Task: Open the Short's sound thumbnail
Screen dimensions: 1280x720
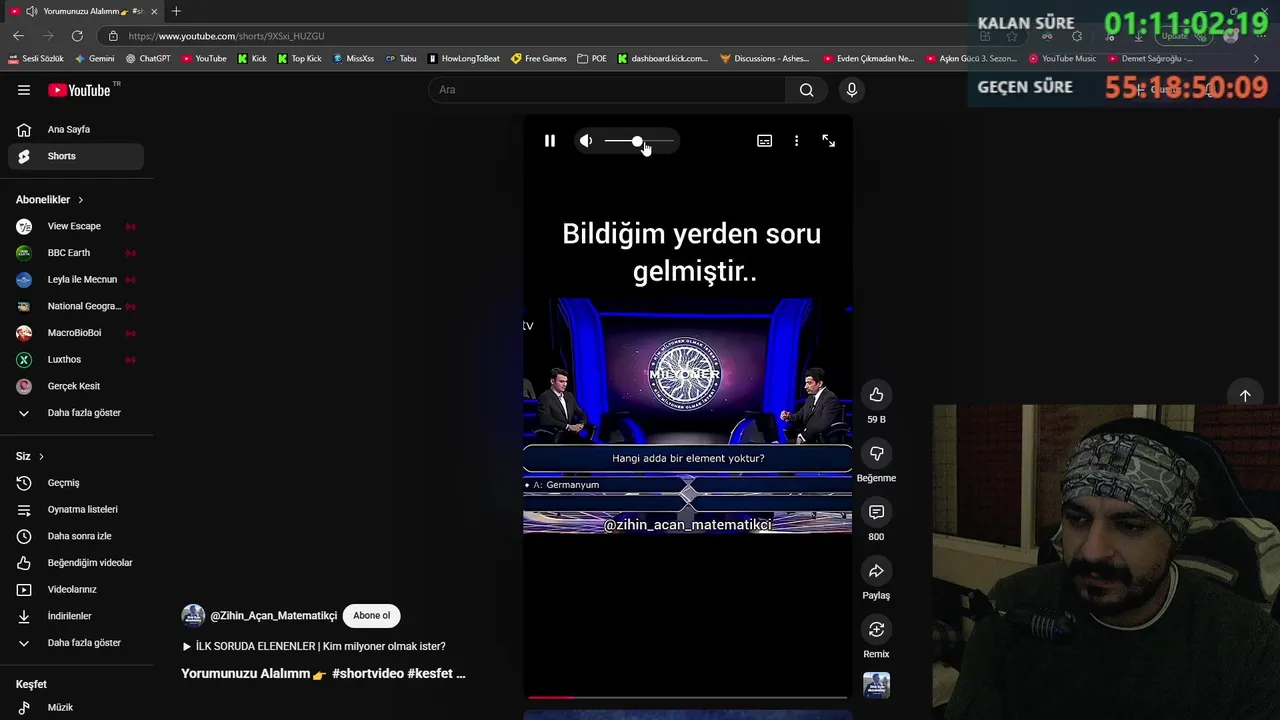Action: coord(876,685)
